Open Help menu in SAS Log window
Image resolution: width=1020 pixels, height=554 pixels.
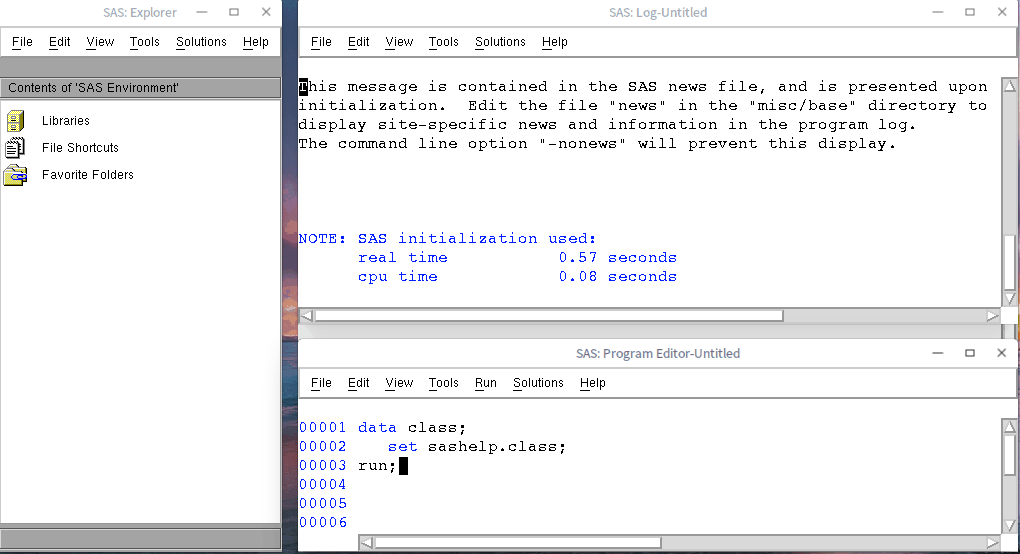pyautogui.click(x=555, y=42)
